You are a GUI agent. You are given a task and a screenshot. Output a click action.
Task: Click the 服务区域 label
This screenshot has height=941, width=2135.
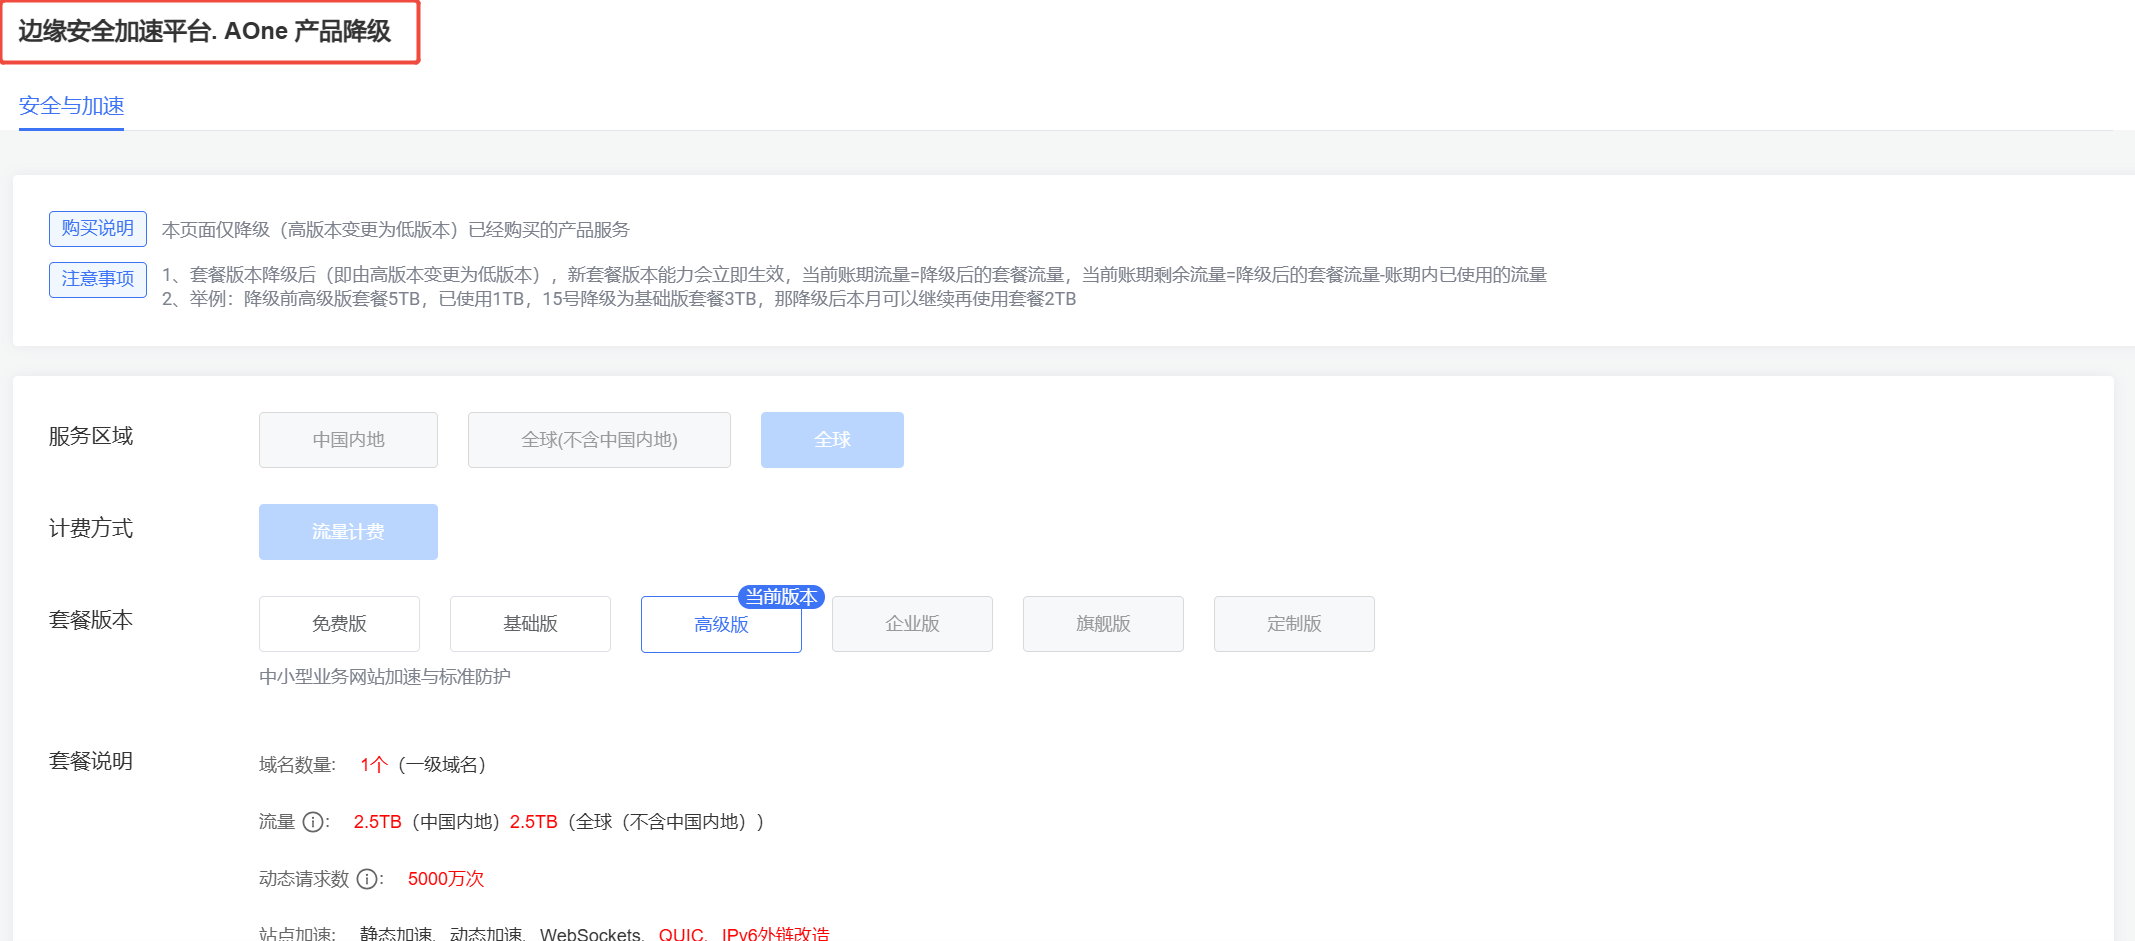[91, 436]
